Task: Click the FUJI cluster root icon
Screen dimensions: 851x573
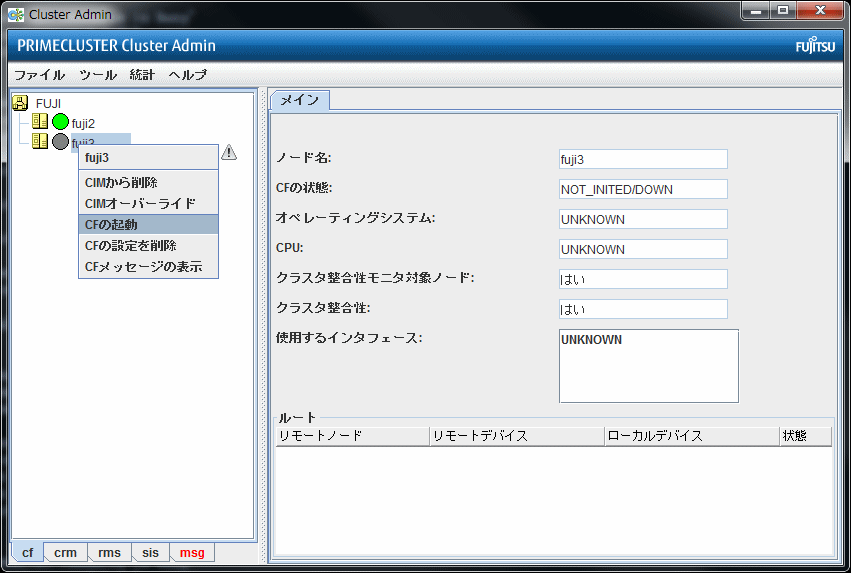Action: (x=20, y=103)
